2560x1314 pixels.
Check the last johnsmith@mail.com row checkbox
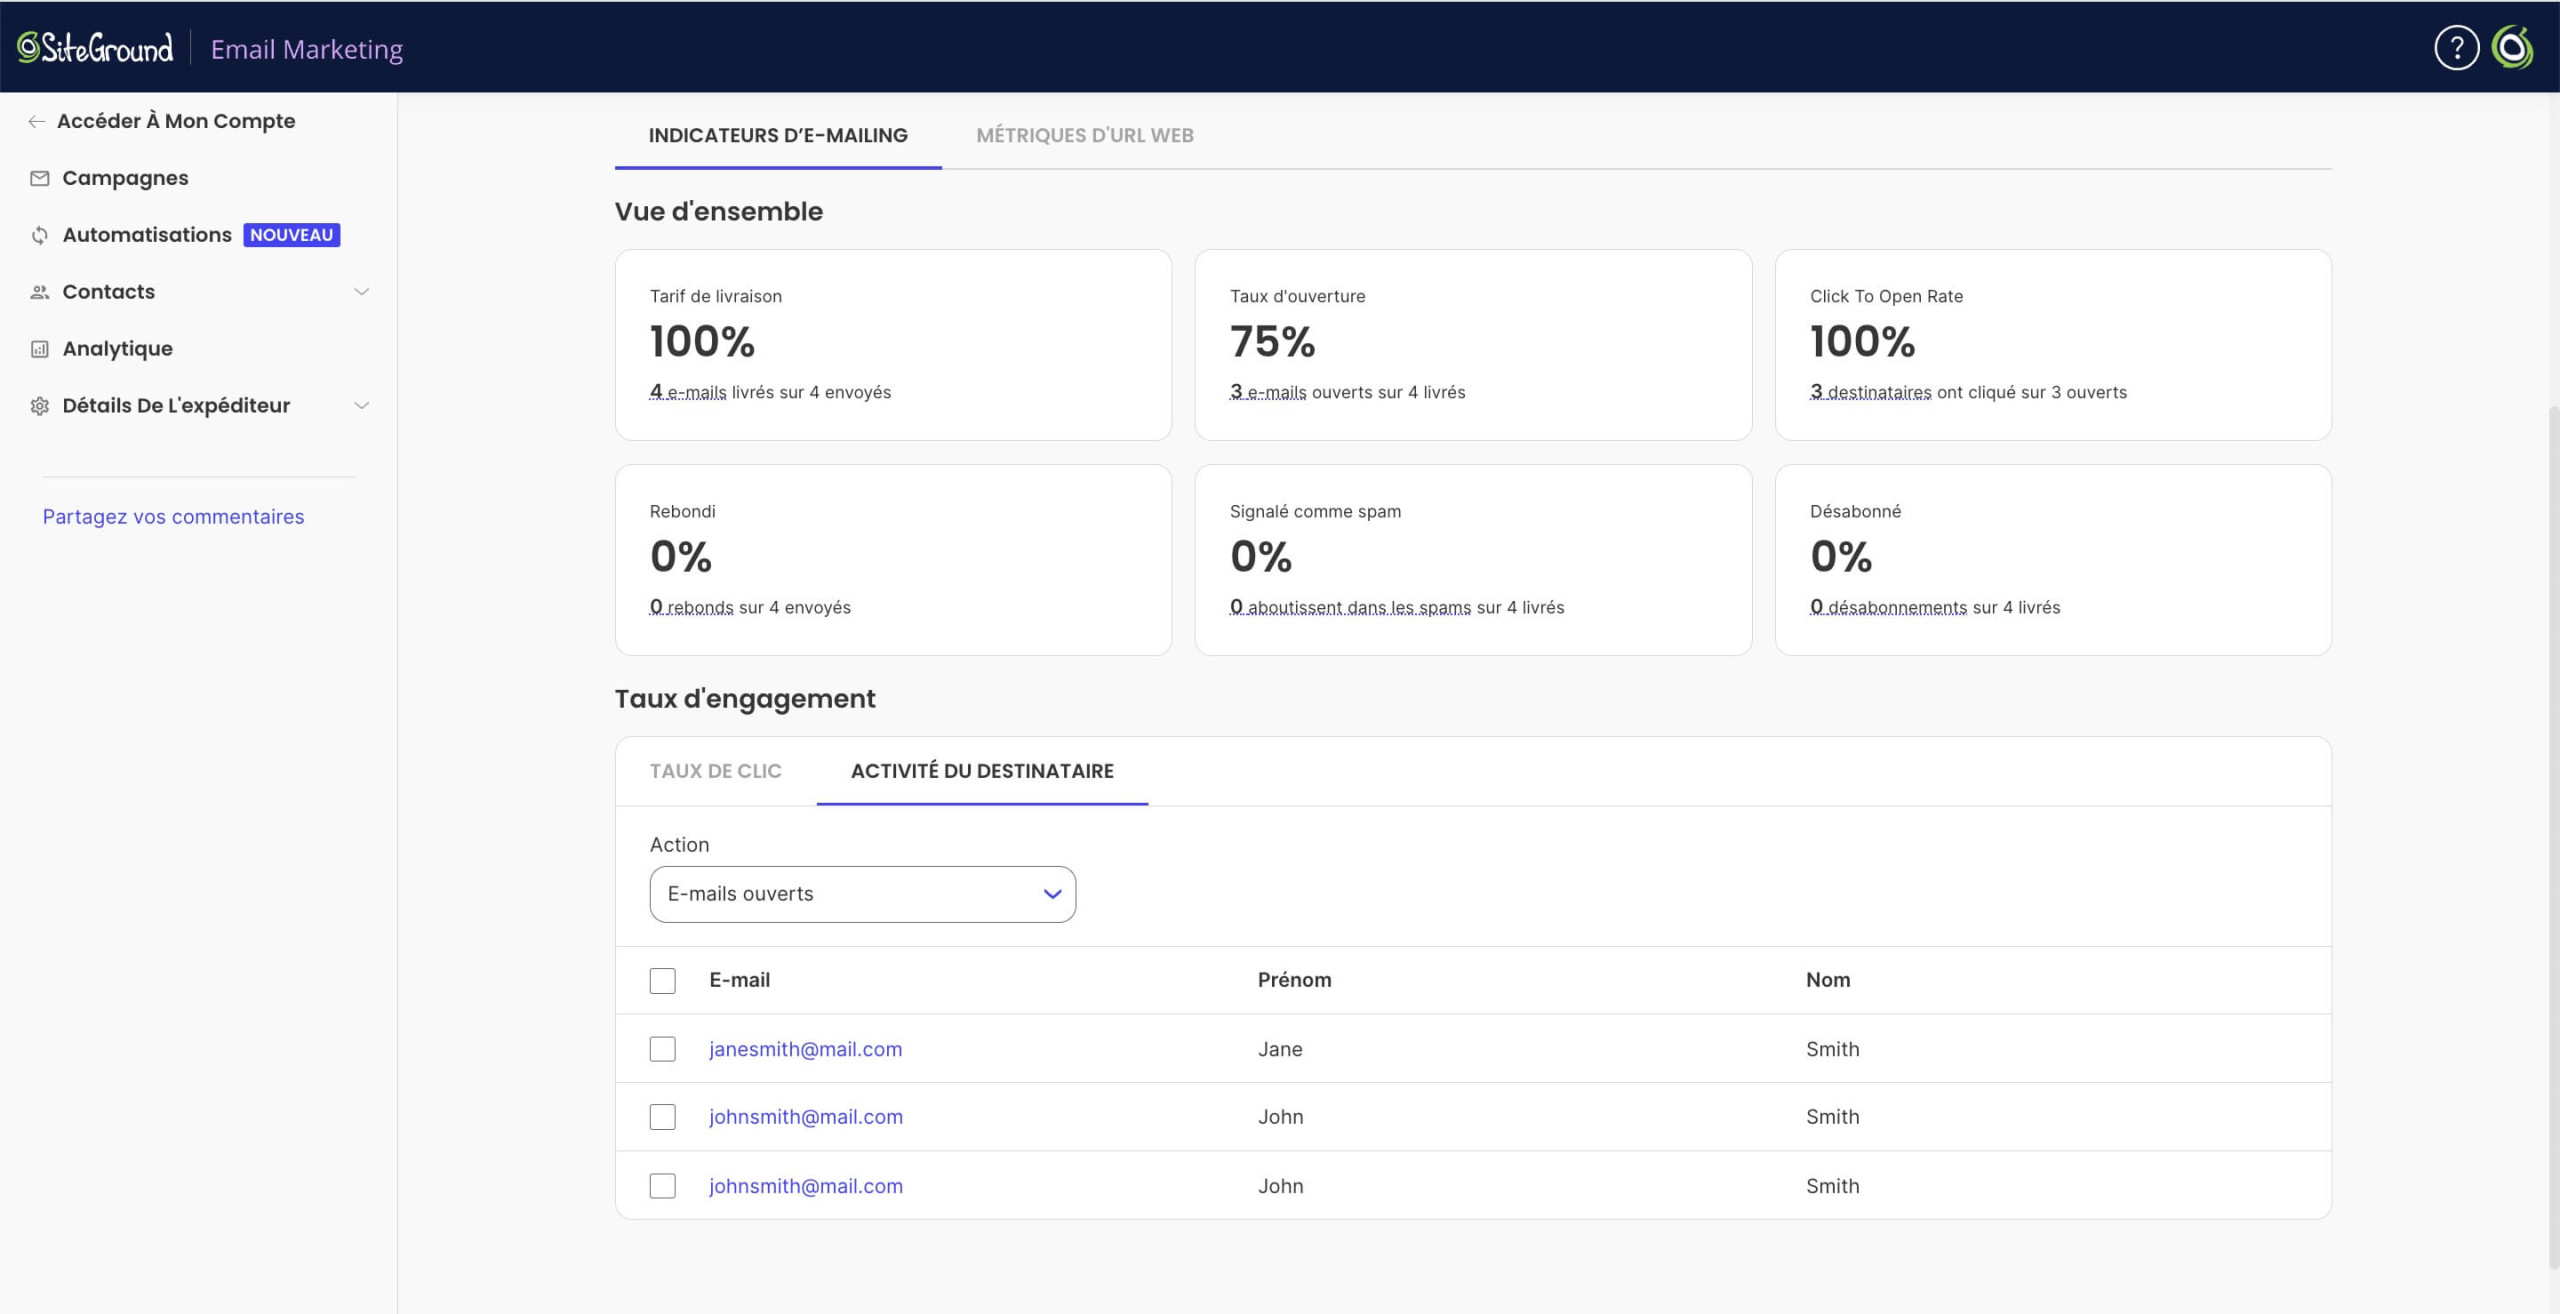pyautogui.click(x=662, y=1185)
